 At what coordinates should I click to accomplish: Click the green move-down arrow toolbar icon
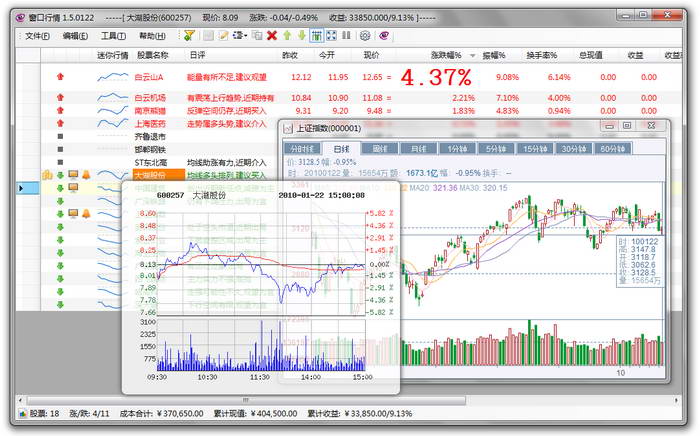[x=302, y=35]
